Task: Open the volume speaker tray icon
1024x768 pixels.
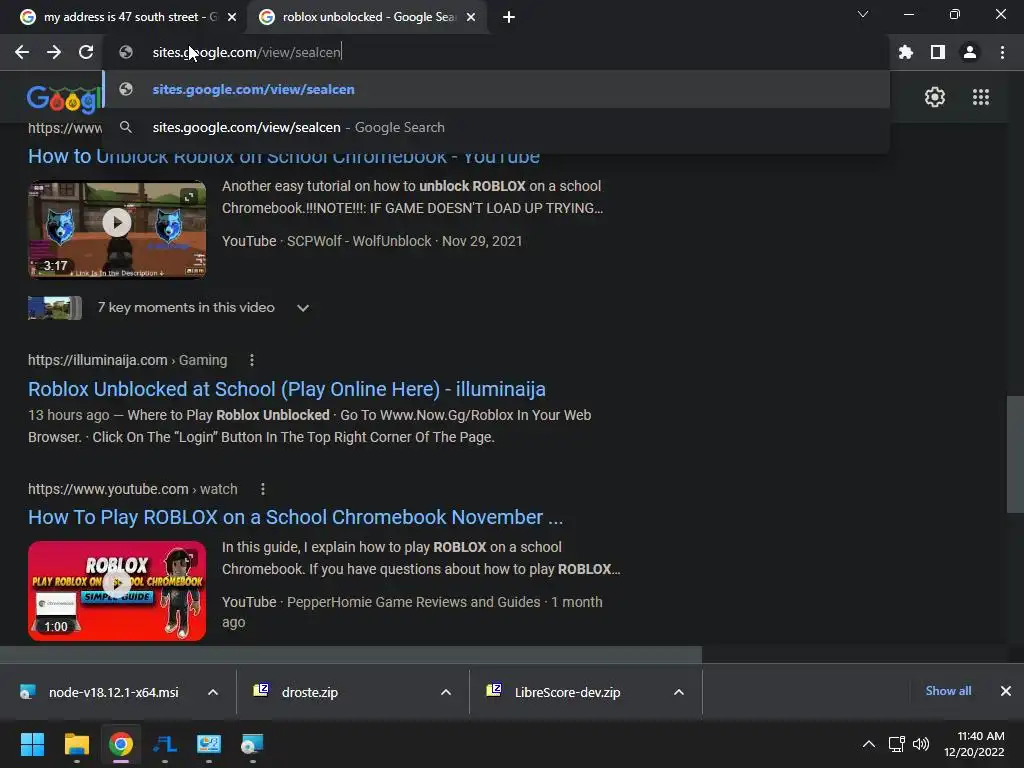Action: pos(921,744)
